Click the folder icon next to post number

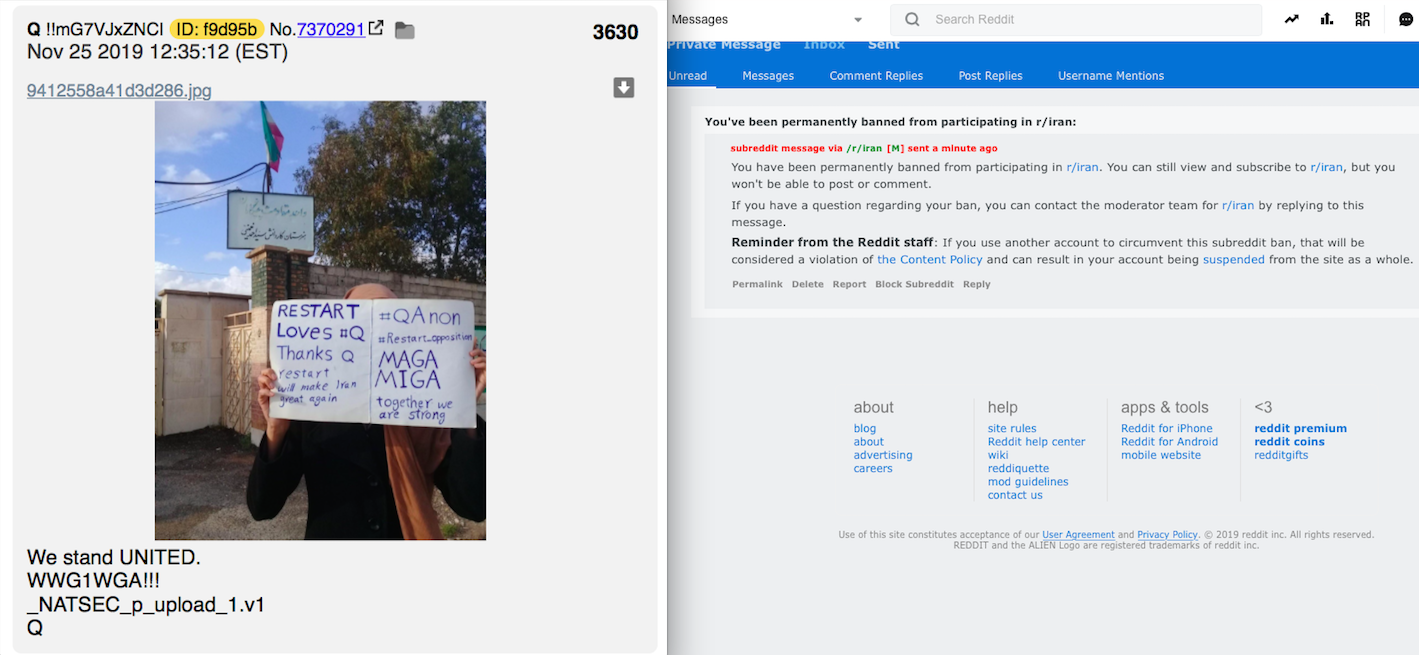pyautogui.click(x=404, y=30)
